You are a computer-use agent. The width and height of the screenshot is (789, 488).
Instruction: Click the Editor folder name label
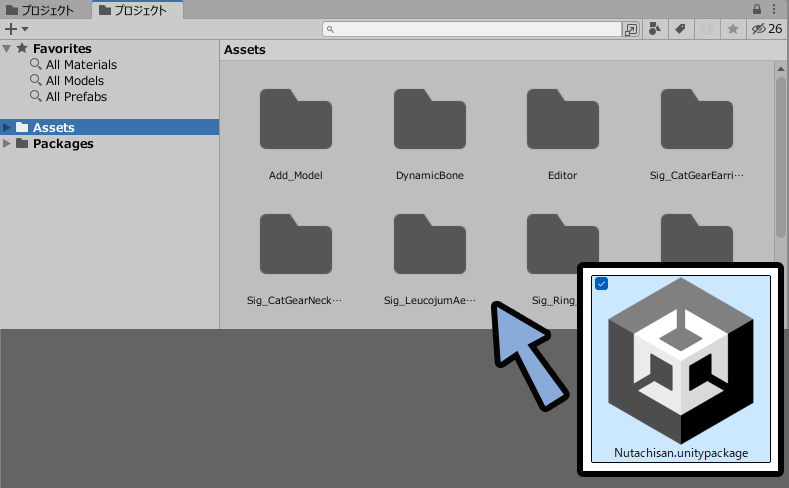(563, 176)
